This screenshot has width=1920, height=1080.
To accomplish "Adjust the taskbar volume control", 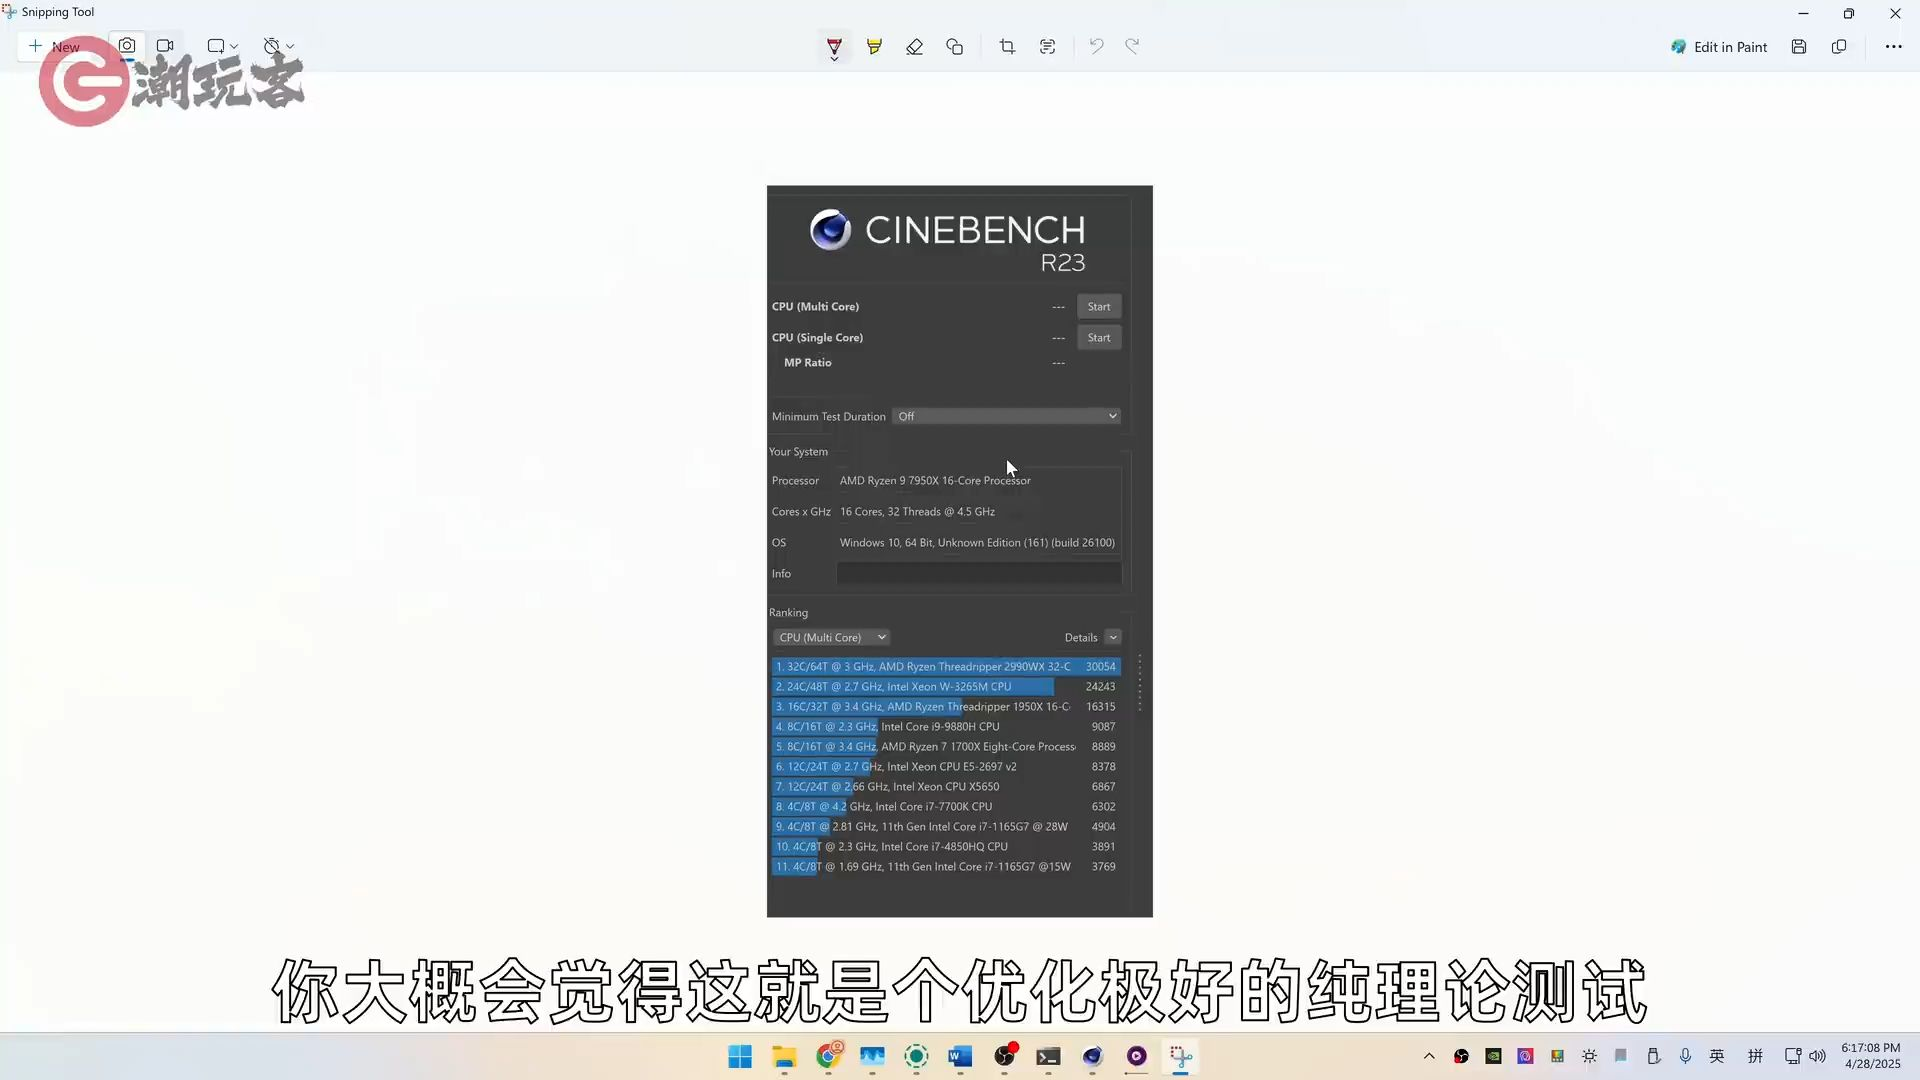I will coord(1818,1056).
